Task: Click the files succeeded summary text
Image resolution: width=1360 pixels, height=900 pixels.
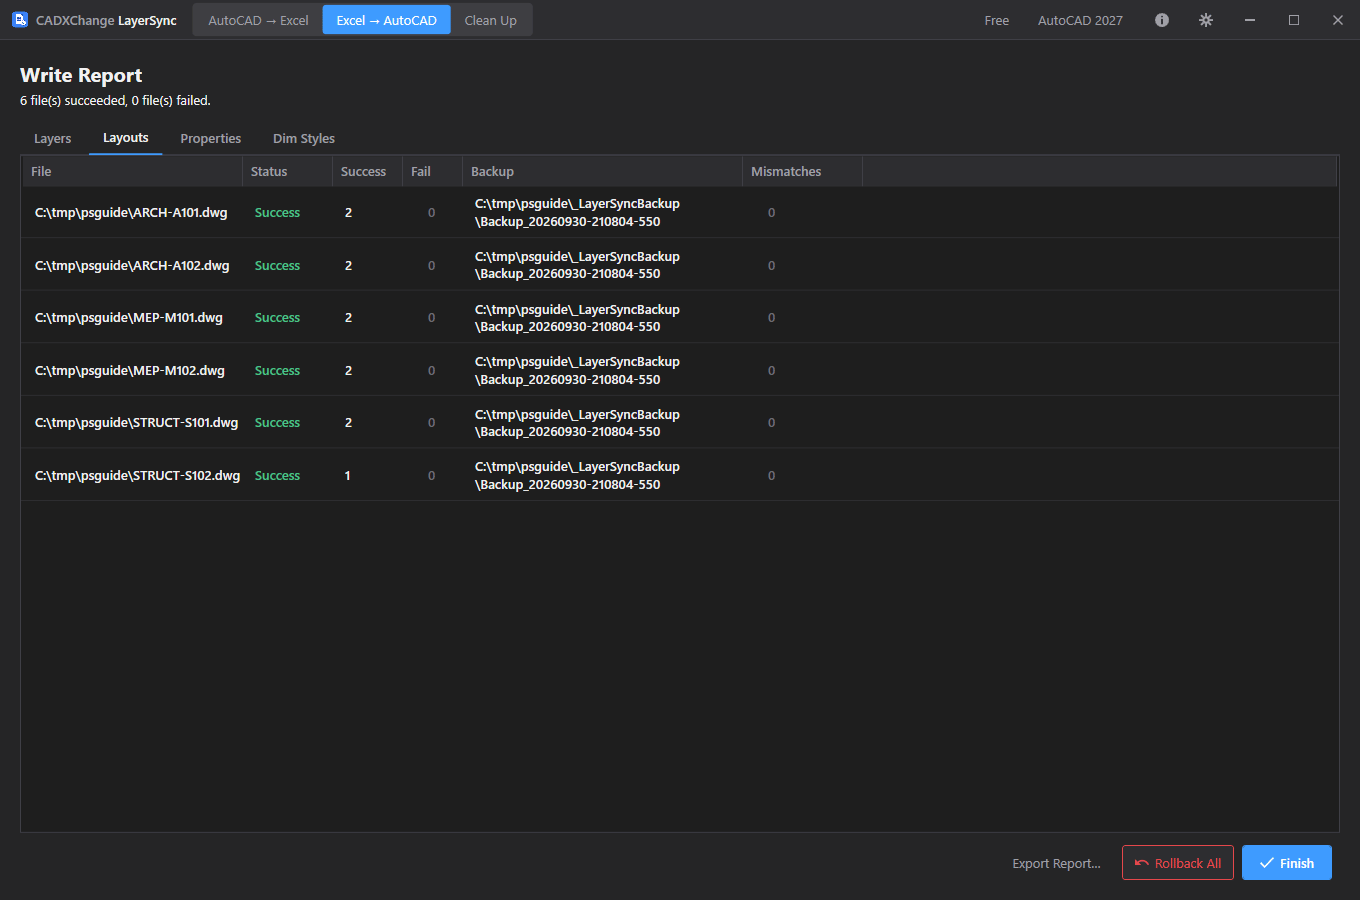Action: (115, 101)
